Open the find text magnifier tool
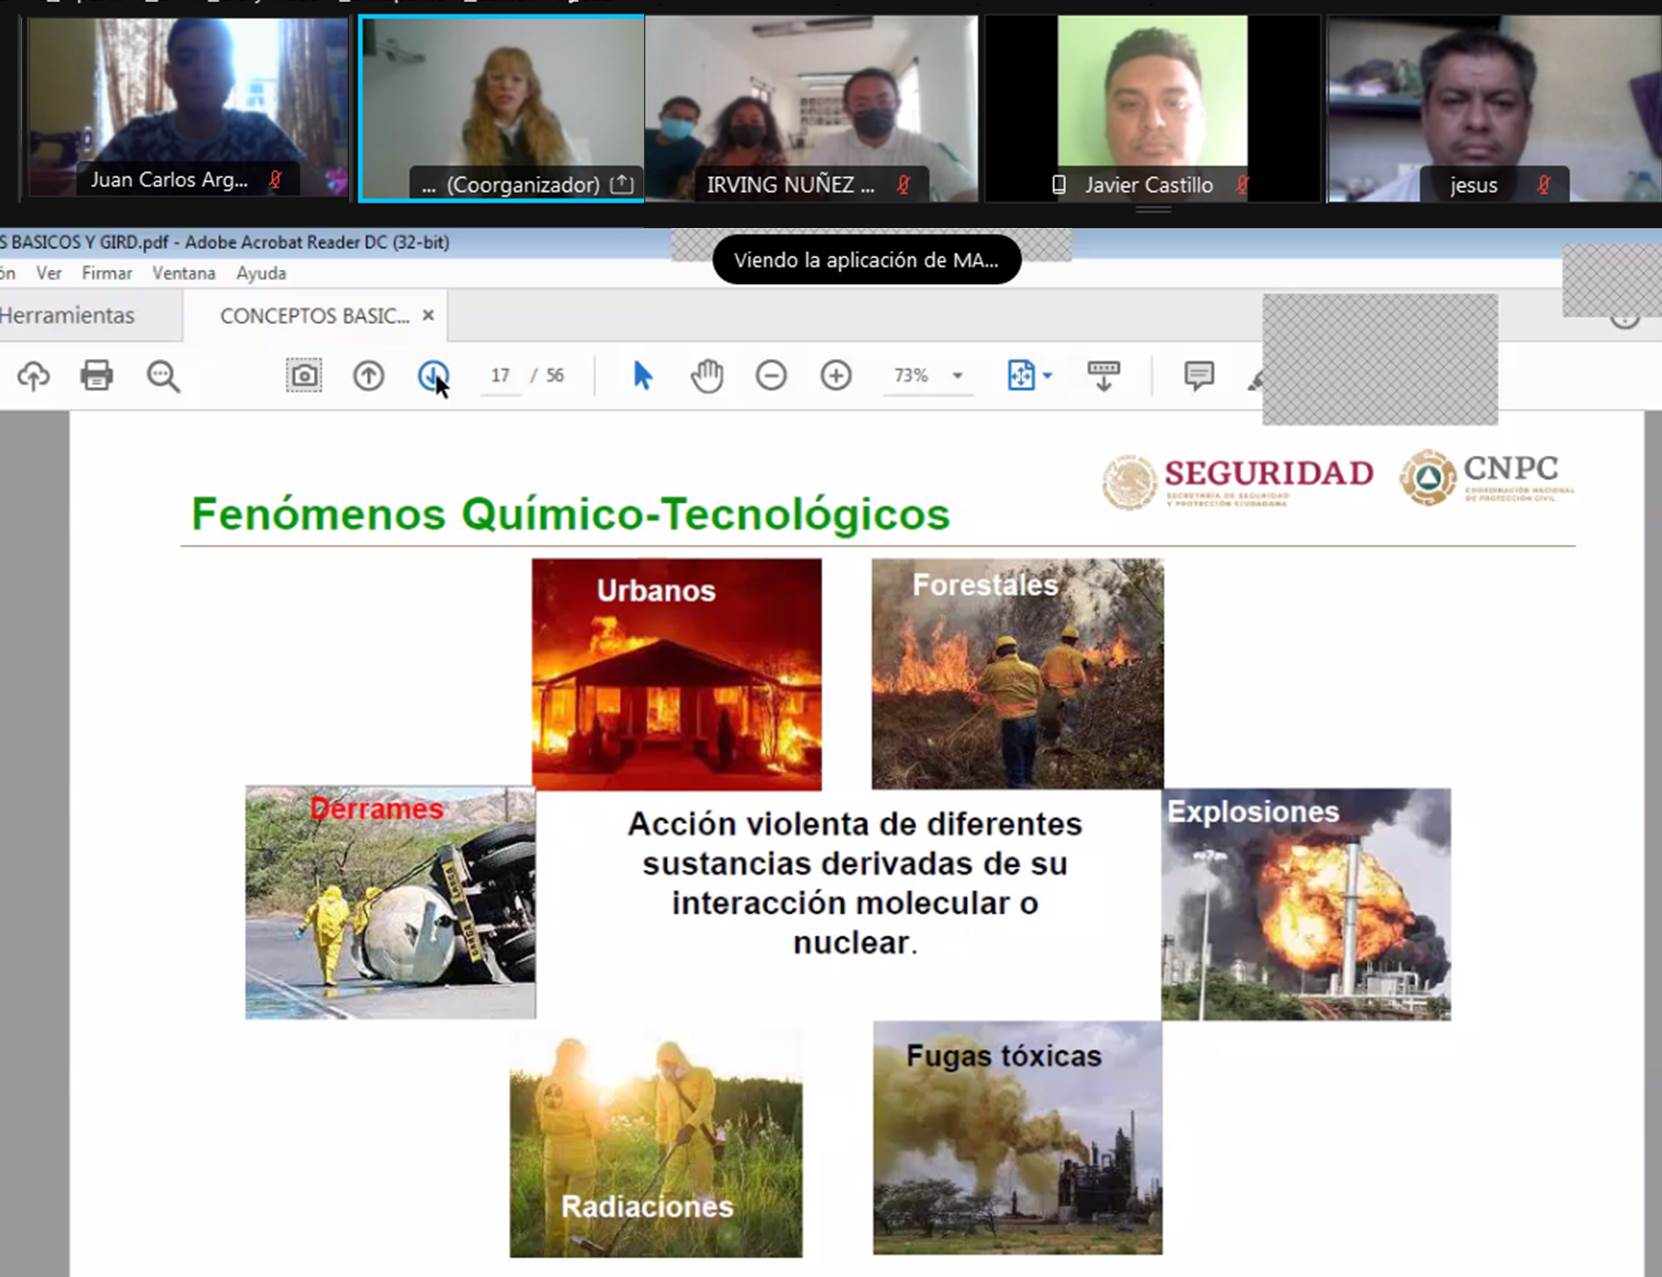The height and width of the screenshot is (1277, 1662). (x=163, y=376)
